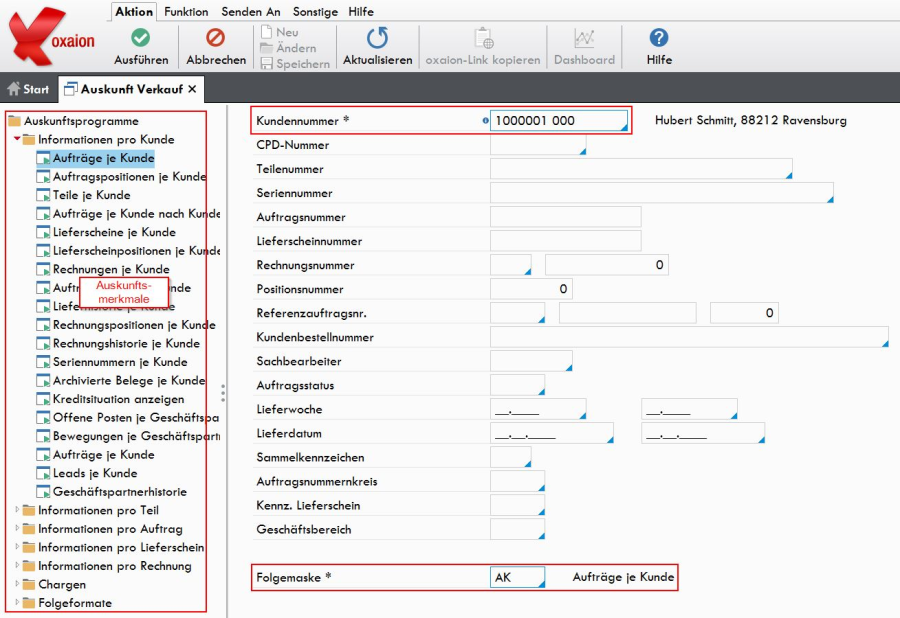Click the first Lieferdatum date field
Screen dimensions: 900x618
pos(552,433)
